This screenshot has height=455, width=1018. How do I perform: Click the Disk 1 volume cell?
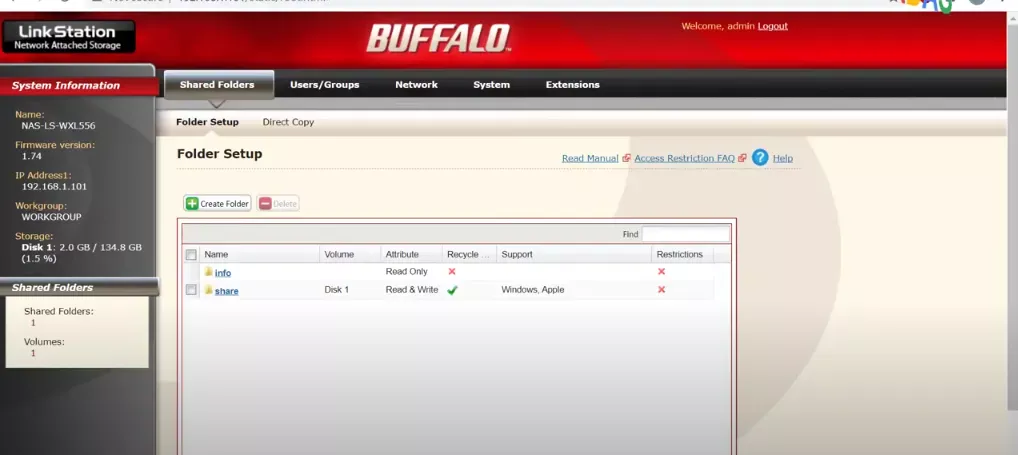pyautogui.click(x=336, y=289)
